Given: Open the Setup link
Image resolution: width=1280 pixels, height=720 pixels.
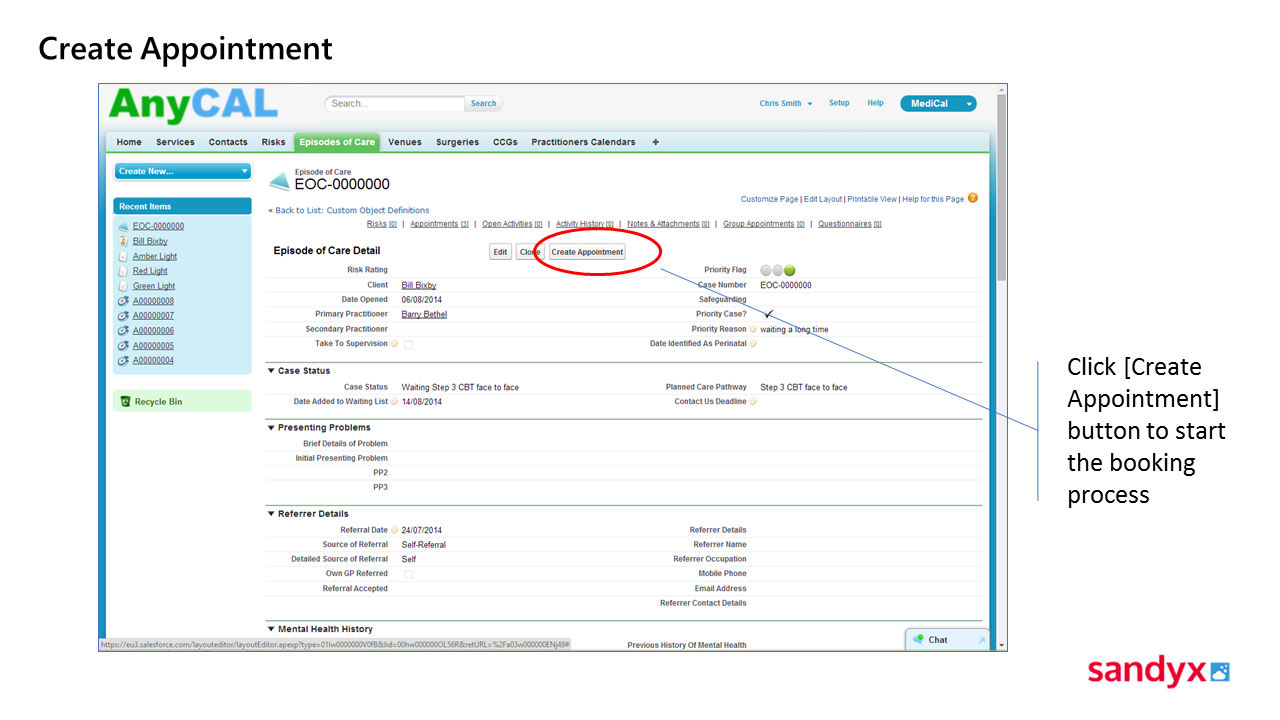Looking at the screenshot, I should pos(839,103).
